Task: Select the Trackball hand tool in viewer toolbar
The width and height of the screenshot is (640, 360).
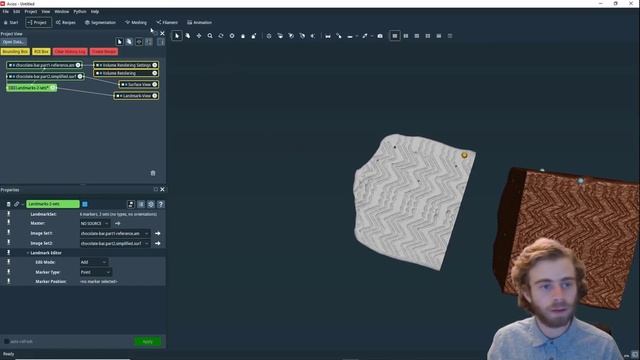Action: pos(188,36)
